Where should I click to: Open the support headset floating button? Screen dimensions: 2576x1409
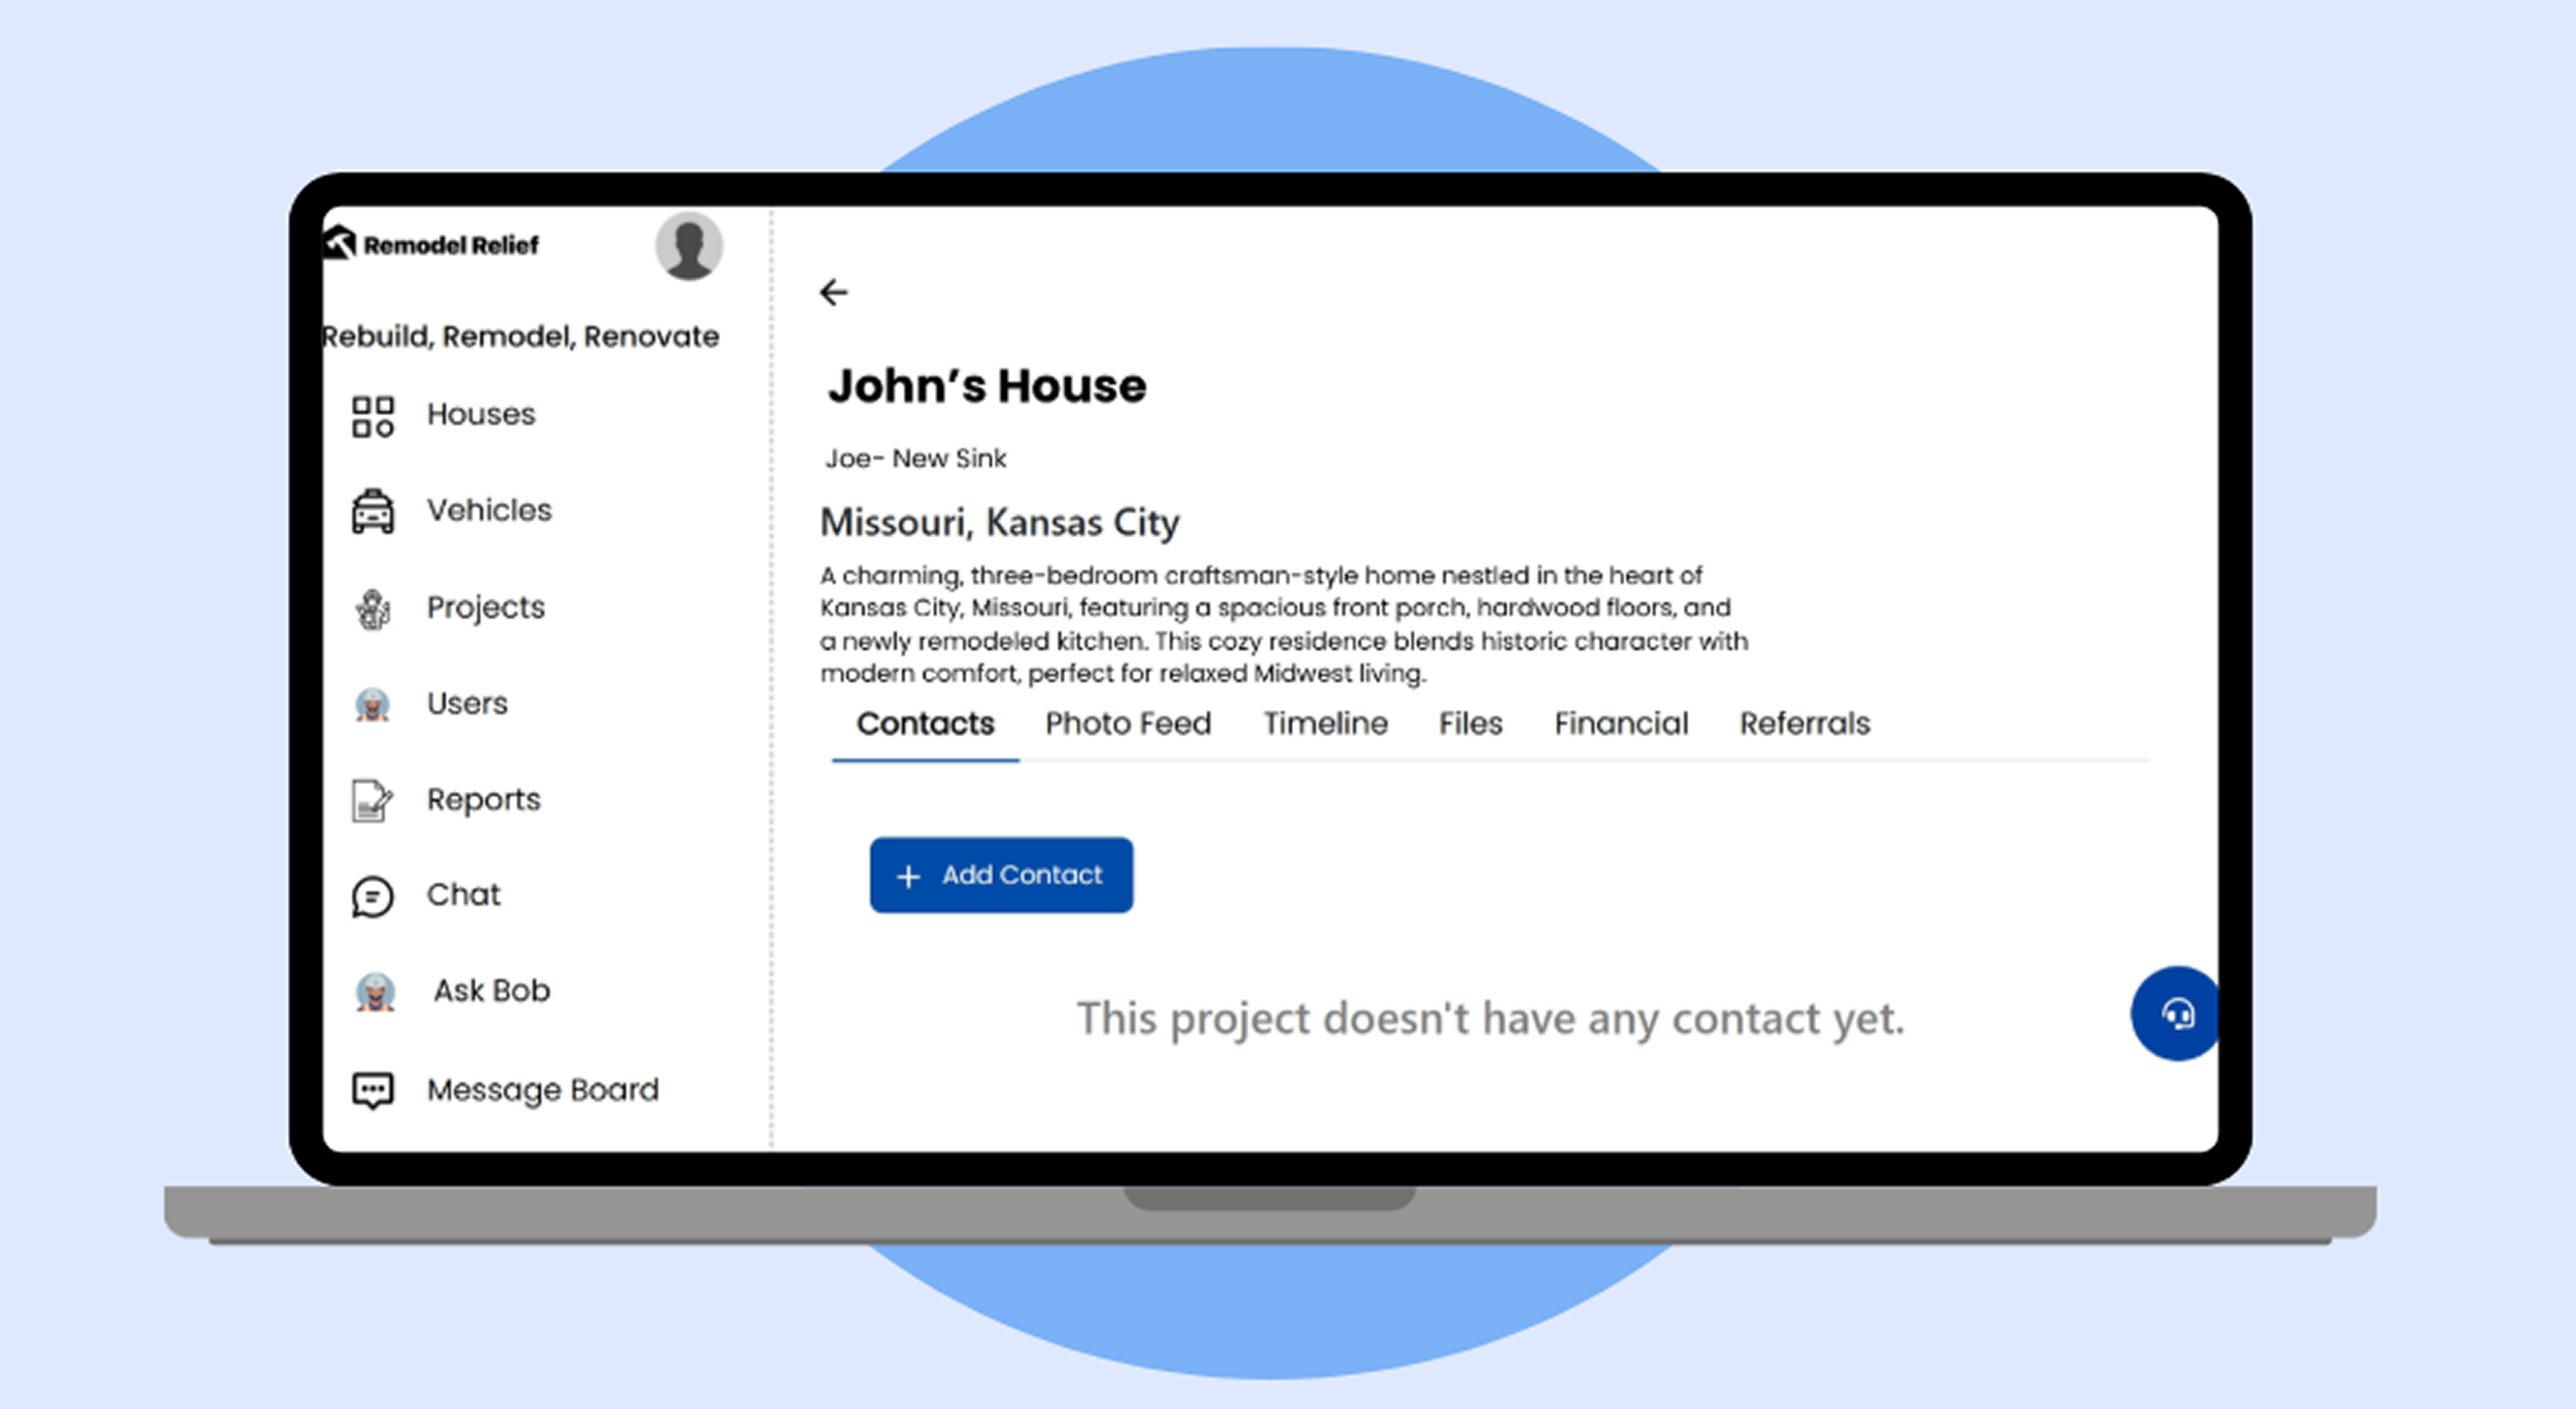click(x=2176, y=1013)
